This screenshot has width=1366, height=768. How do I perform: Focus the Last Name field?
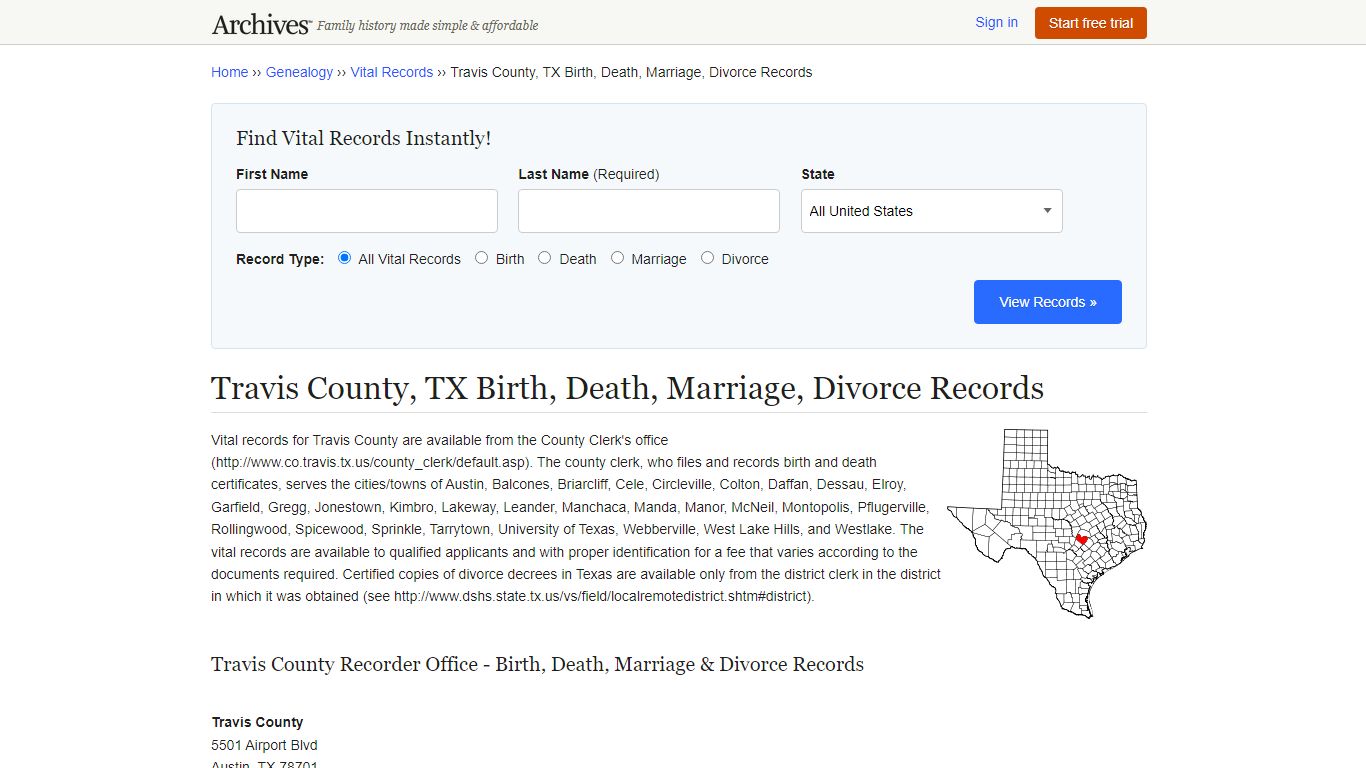[x=649, y=211]
